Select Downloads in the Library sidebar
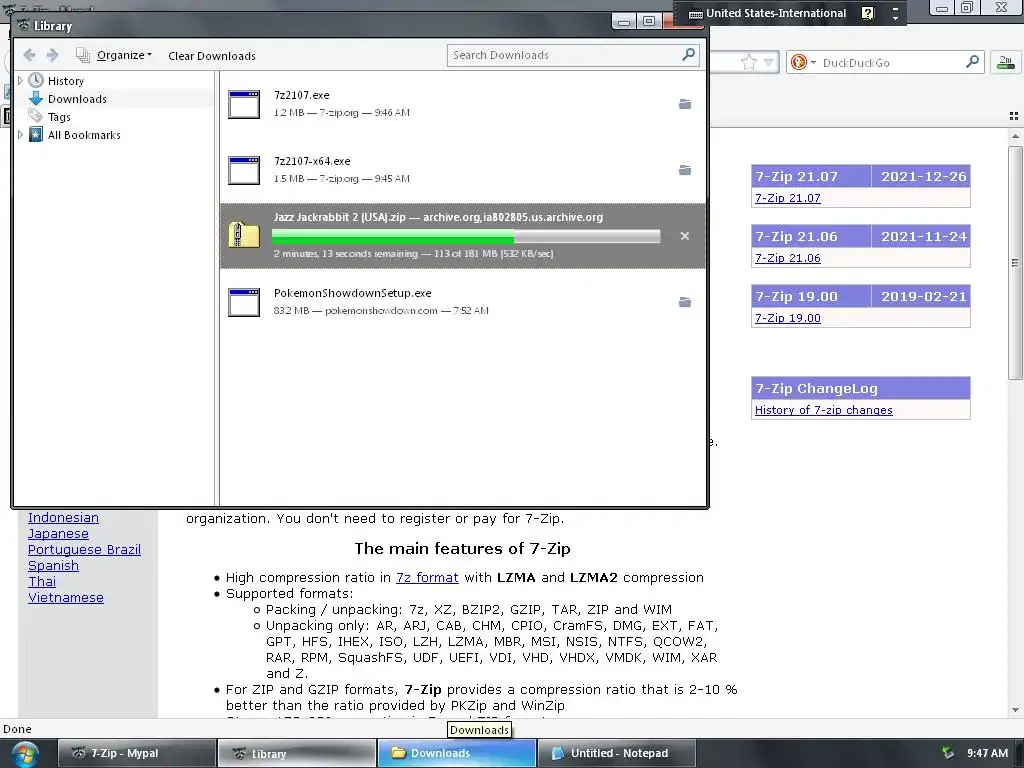Screen dimensions: 1024x768 (x=77, y=99)
